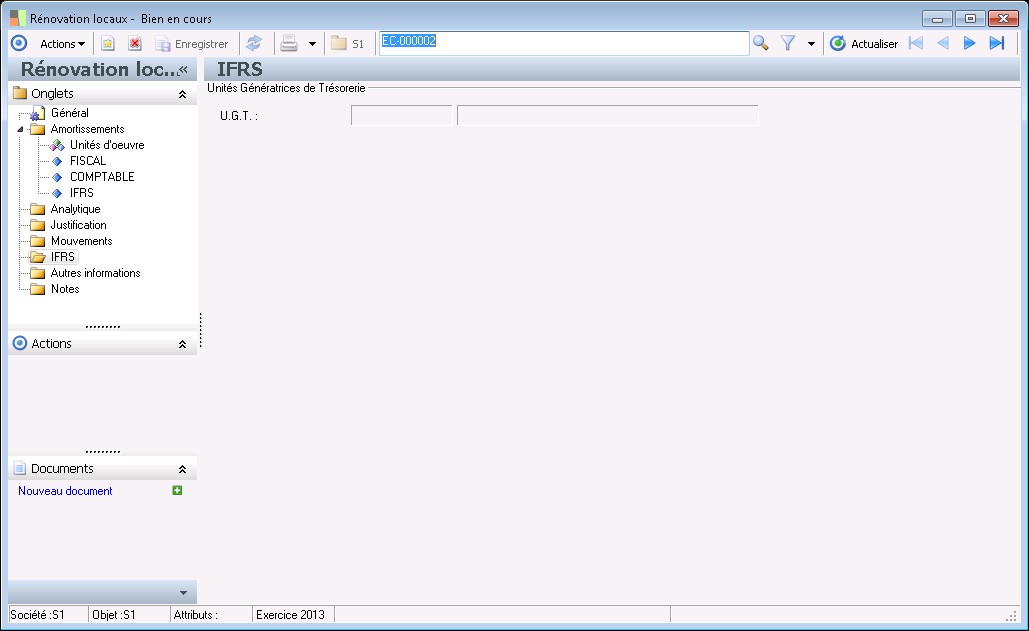The width and height of the screenshot is (1029, 631).
Task: Click the vertical dotted pane splitter handle
Action: point(200,330)
